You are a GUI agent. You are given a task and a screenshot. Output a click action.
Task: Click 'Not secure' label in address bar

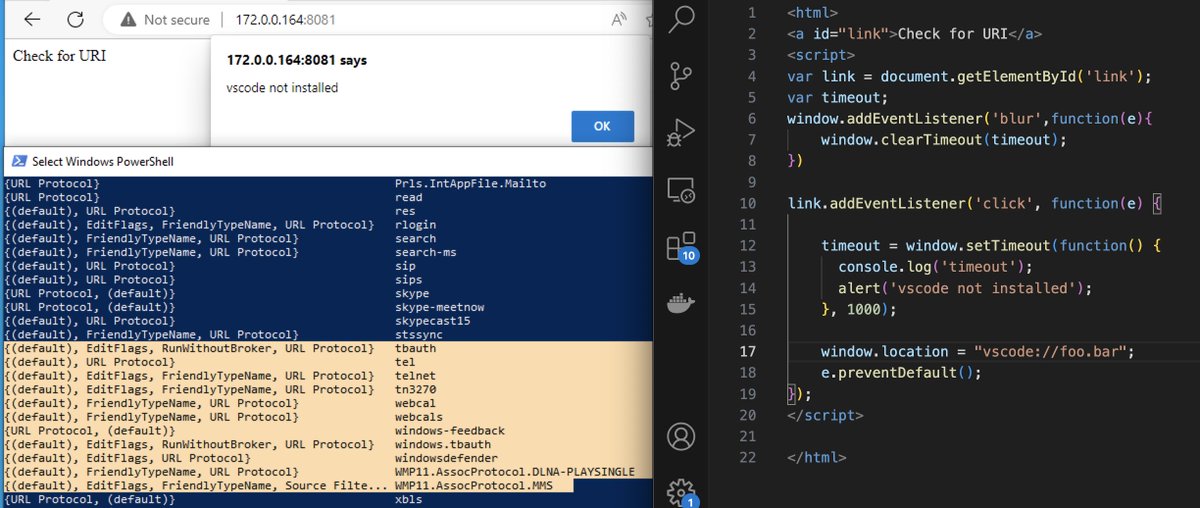point(177,19)
